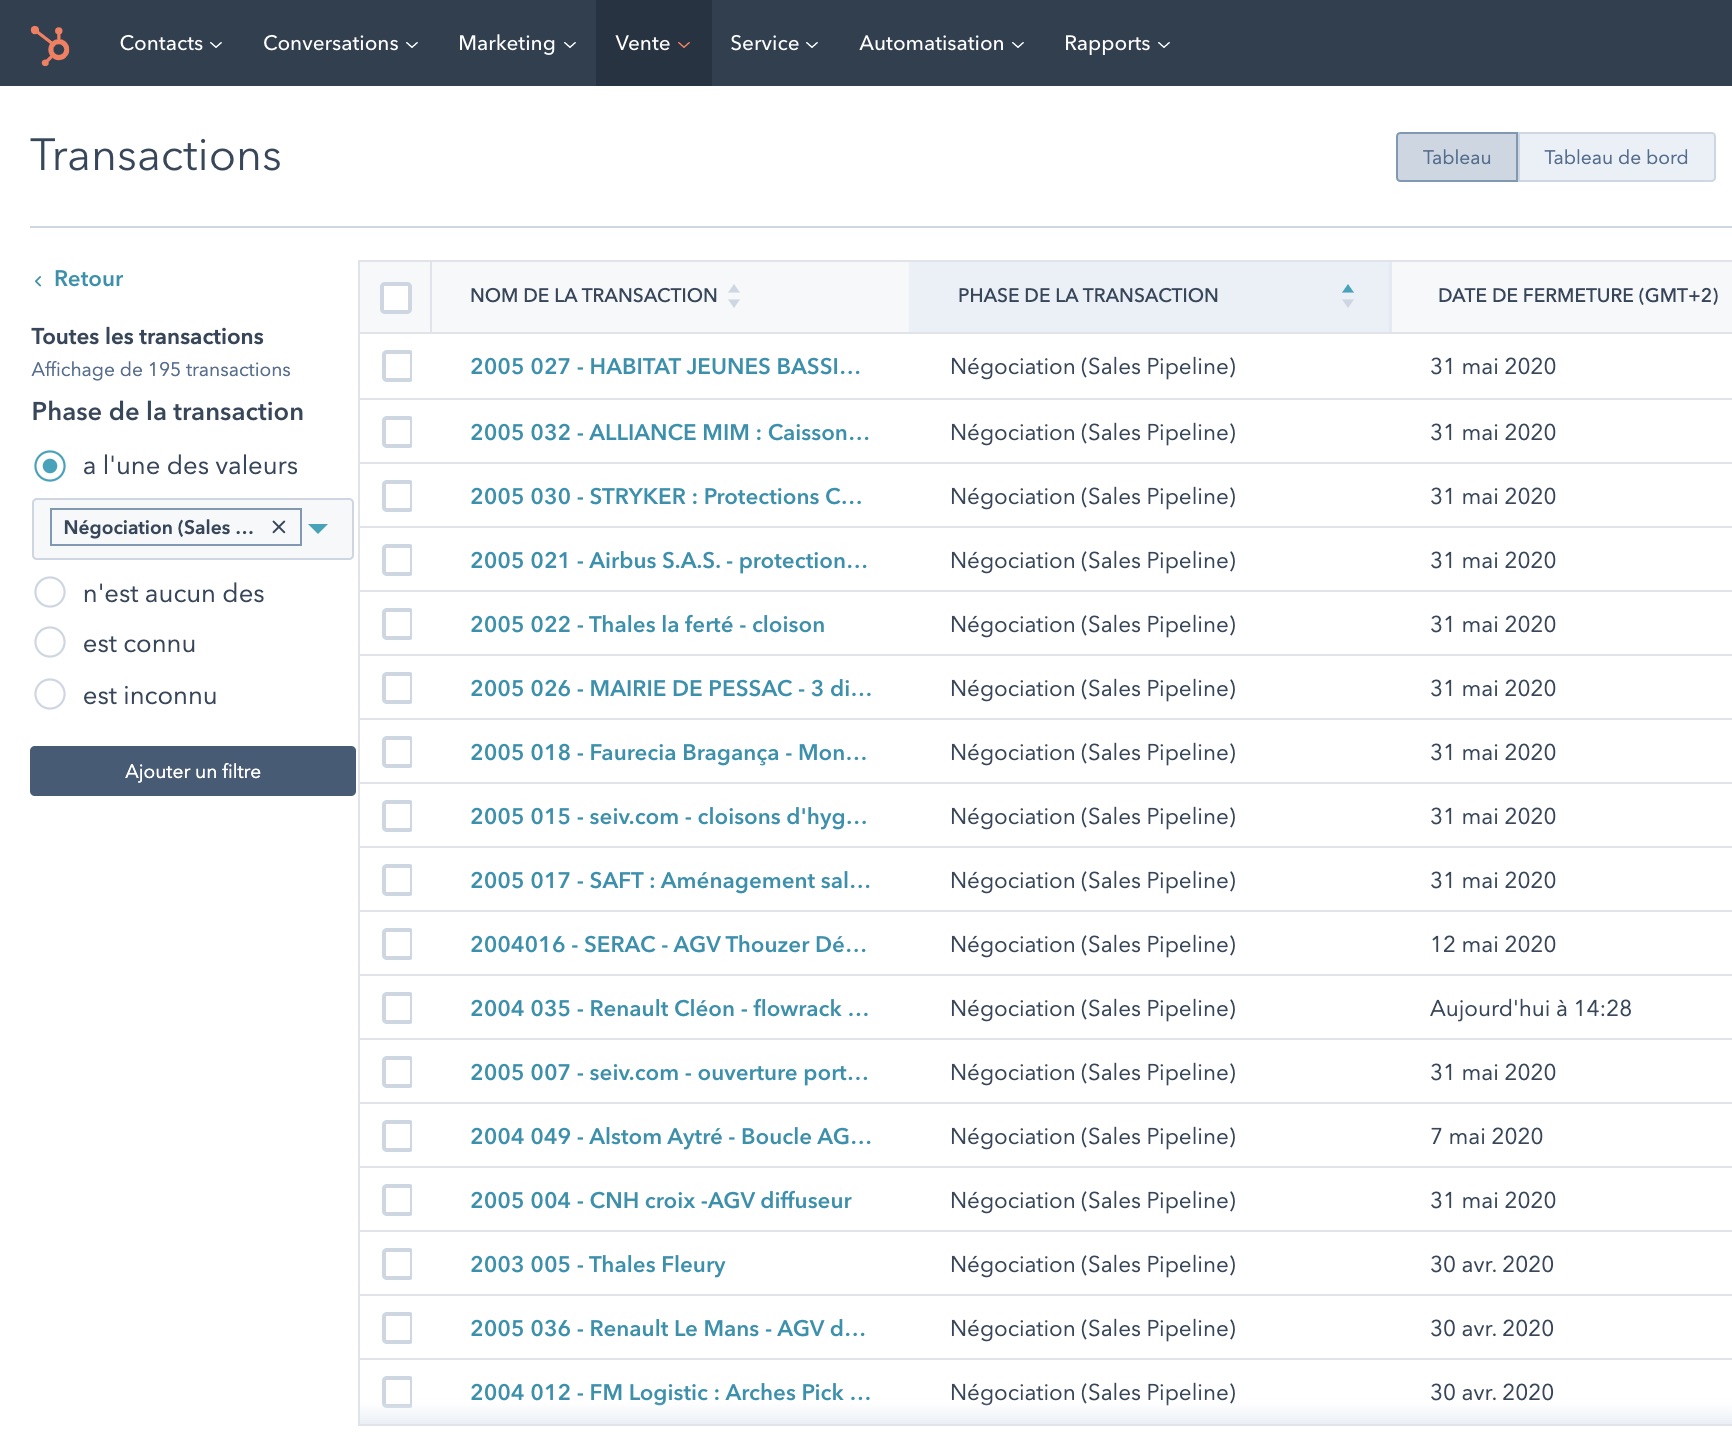Click the HubSpot sprocket logo
The image size is (1732, 1436).
coord(49,44)
